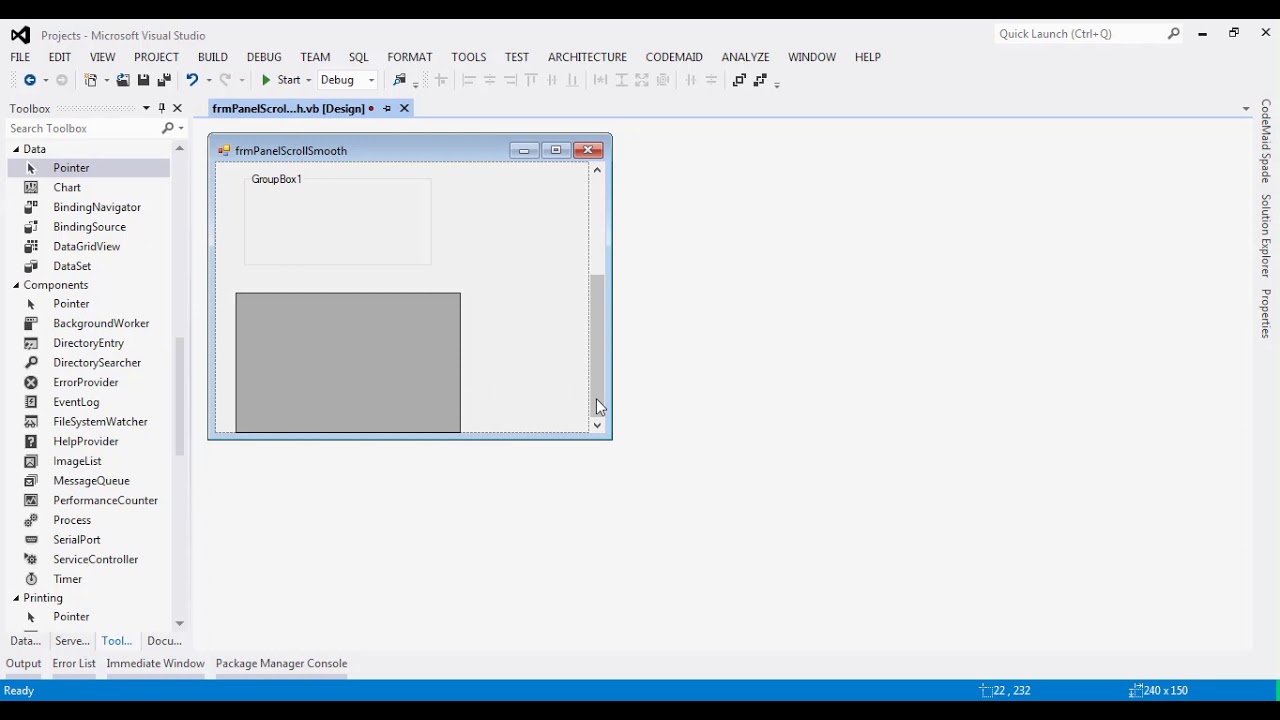The height and width of the screenshot is (720, 1280).
Task: Click the New Project toolbar icon
Action: (91, 80)
